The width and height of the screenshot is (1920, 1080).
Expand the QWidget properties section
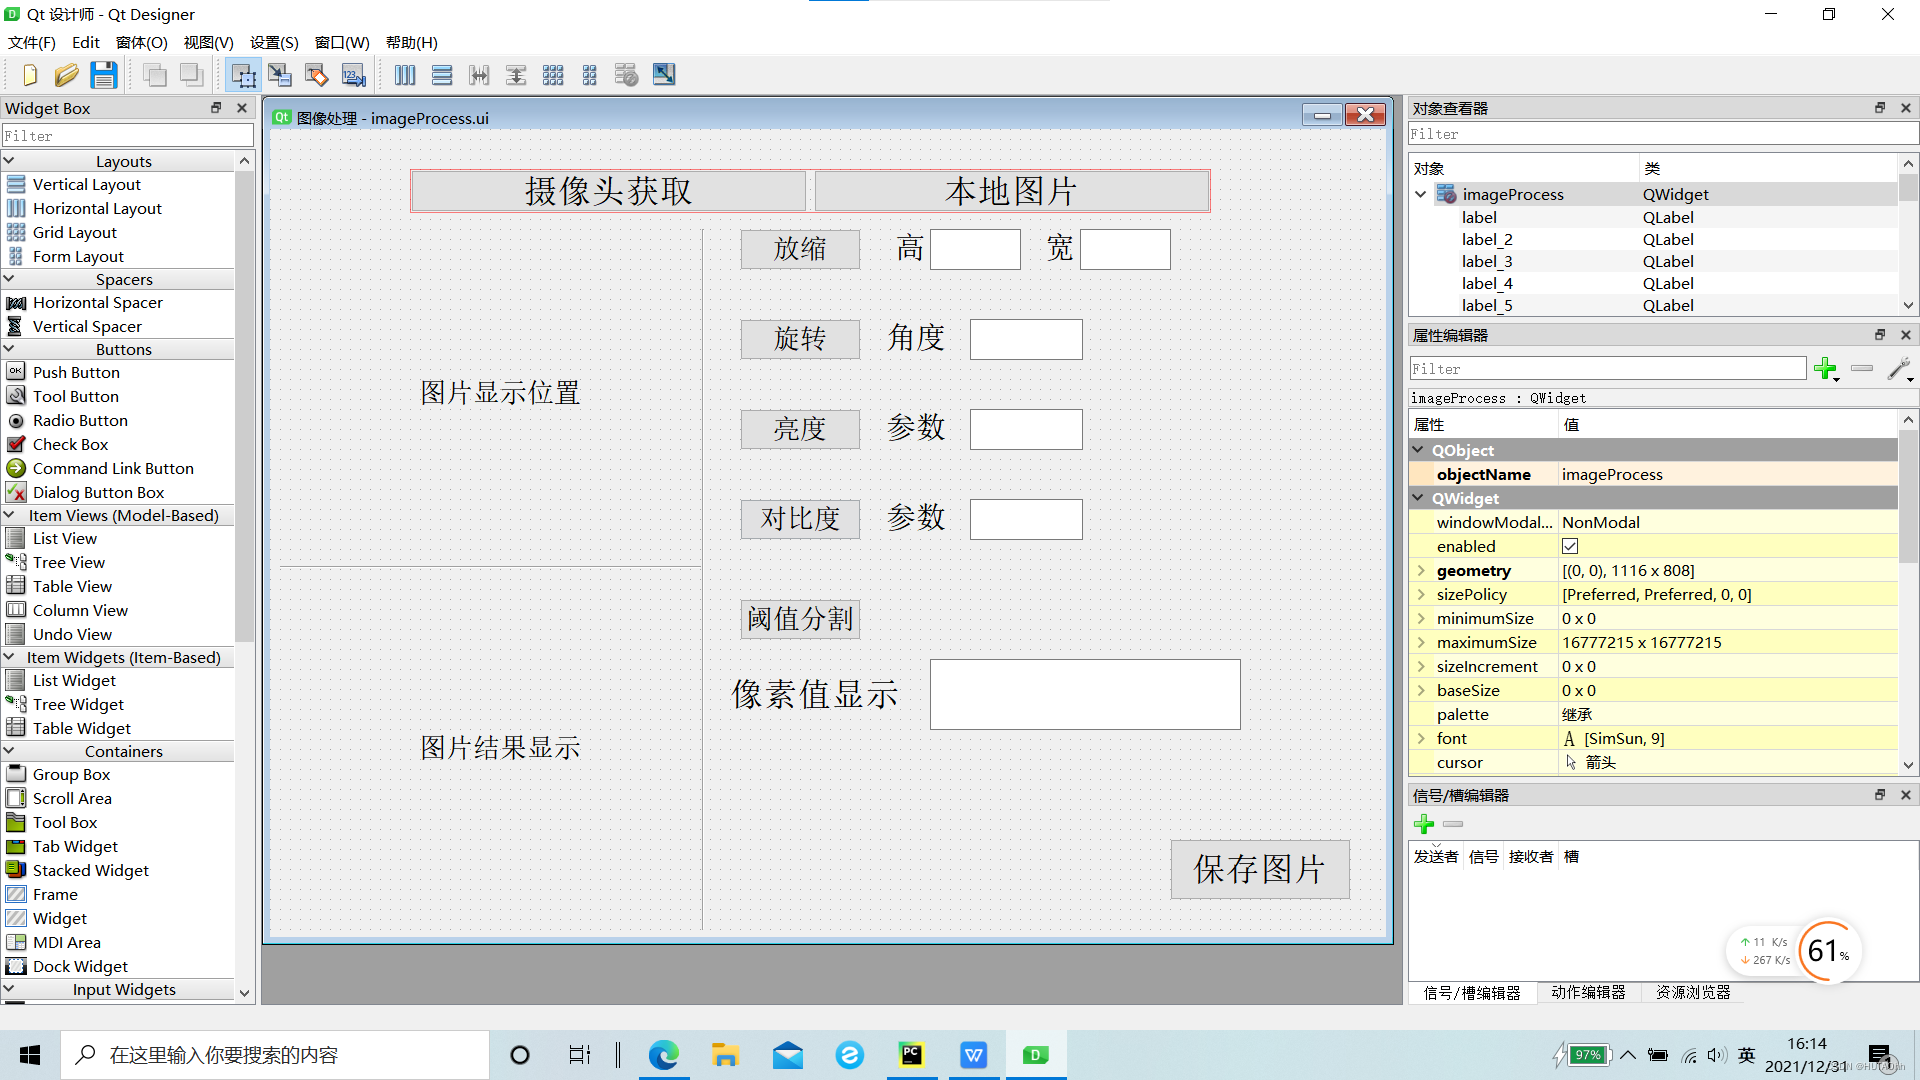pyautogui.click(x=1422, y=498)
